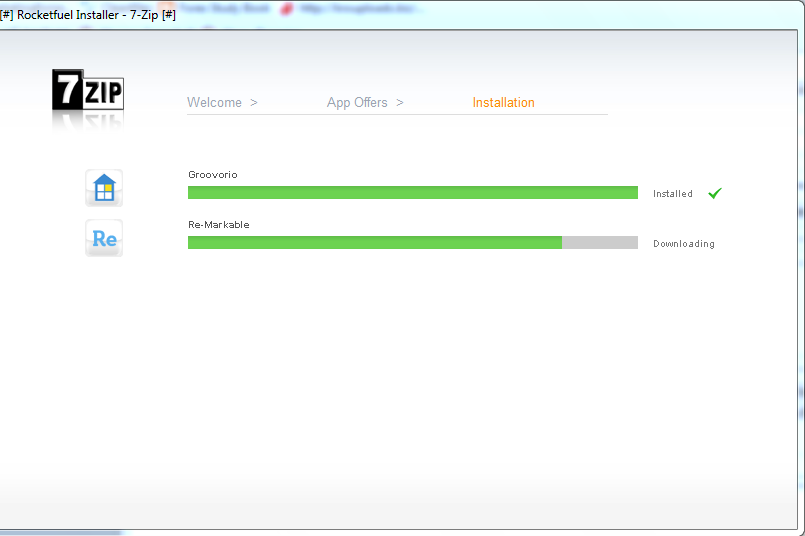
Task: Go to the Welcome step
Action: tap(214, 103)
